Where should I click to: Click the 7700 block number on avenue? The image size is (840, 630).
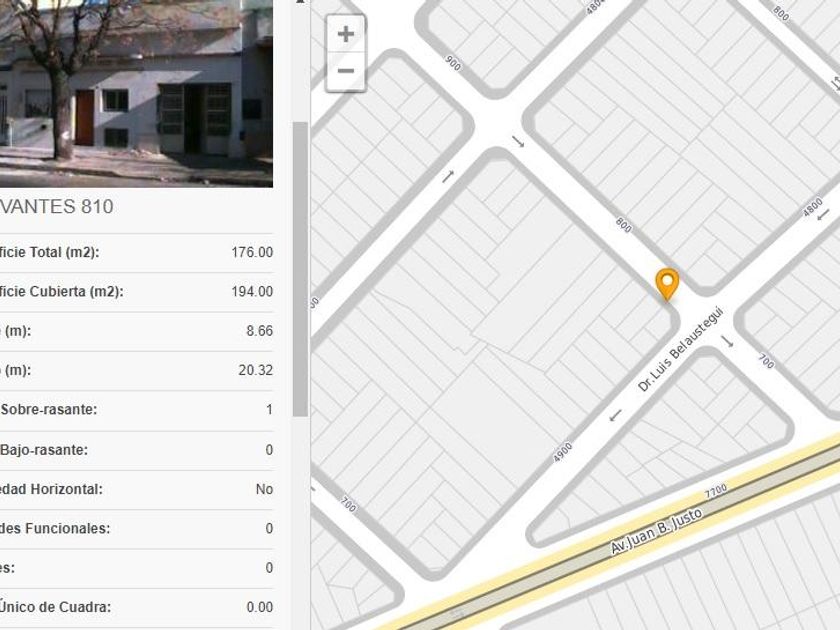(x=716, y=491)
